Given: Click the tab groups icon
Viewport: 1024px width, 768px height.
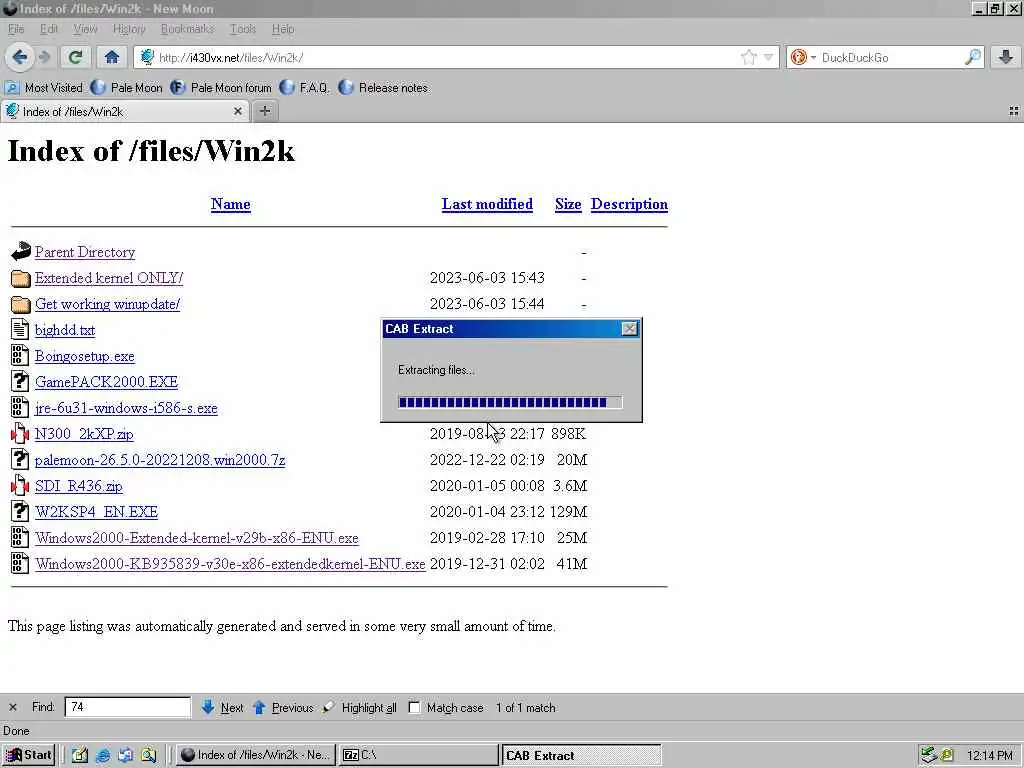Looking at the screenshot, I should [x=1014, y=112].
